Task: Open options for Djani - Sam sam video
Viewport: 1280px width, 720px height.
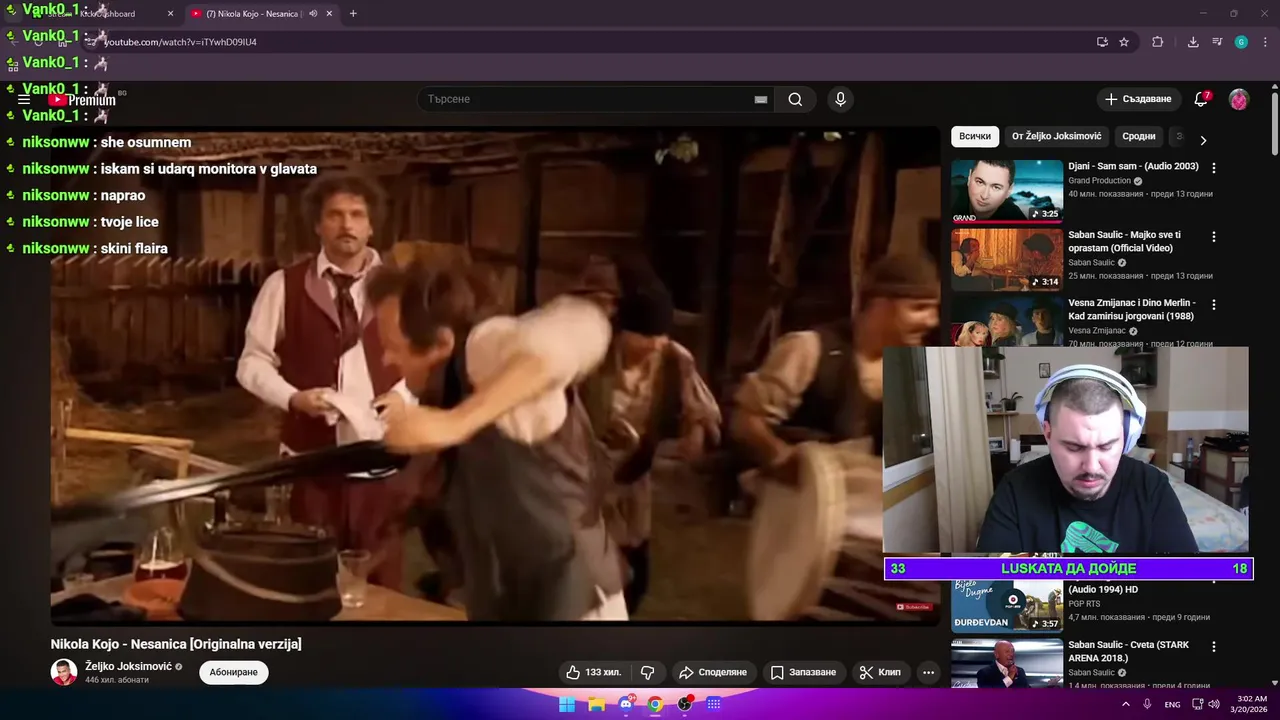Action: pos(1214,168)
